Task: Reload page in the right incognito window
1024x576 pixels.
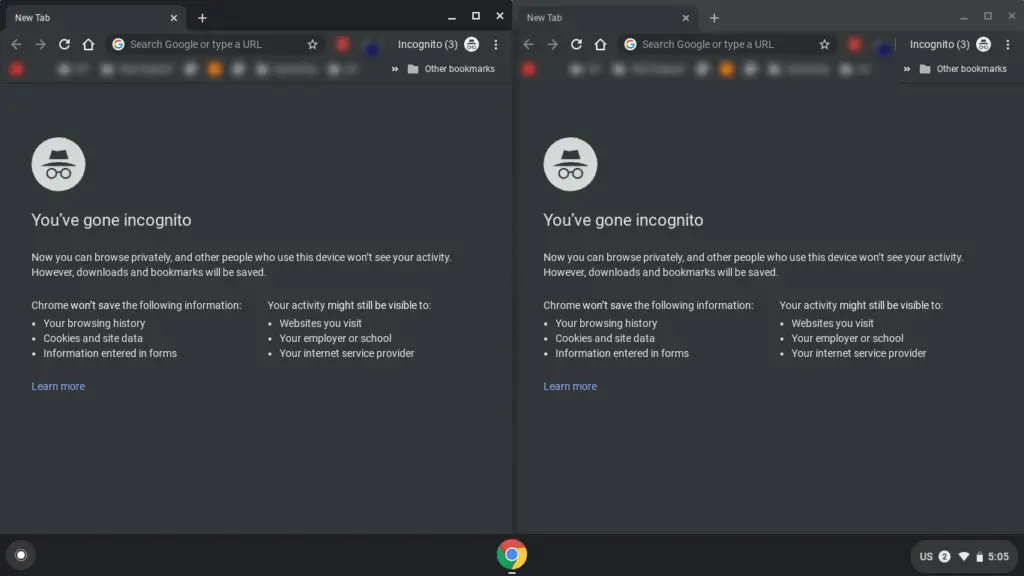Action: pyautogui.click(x=576, y=44)
